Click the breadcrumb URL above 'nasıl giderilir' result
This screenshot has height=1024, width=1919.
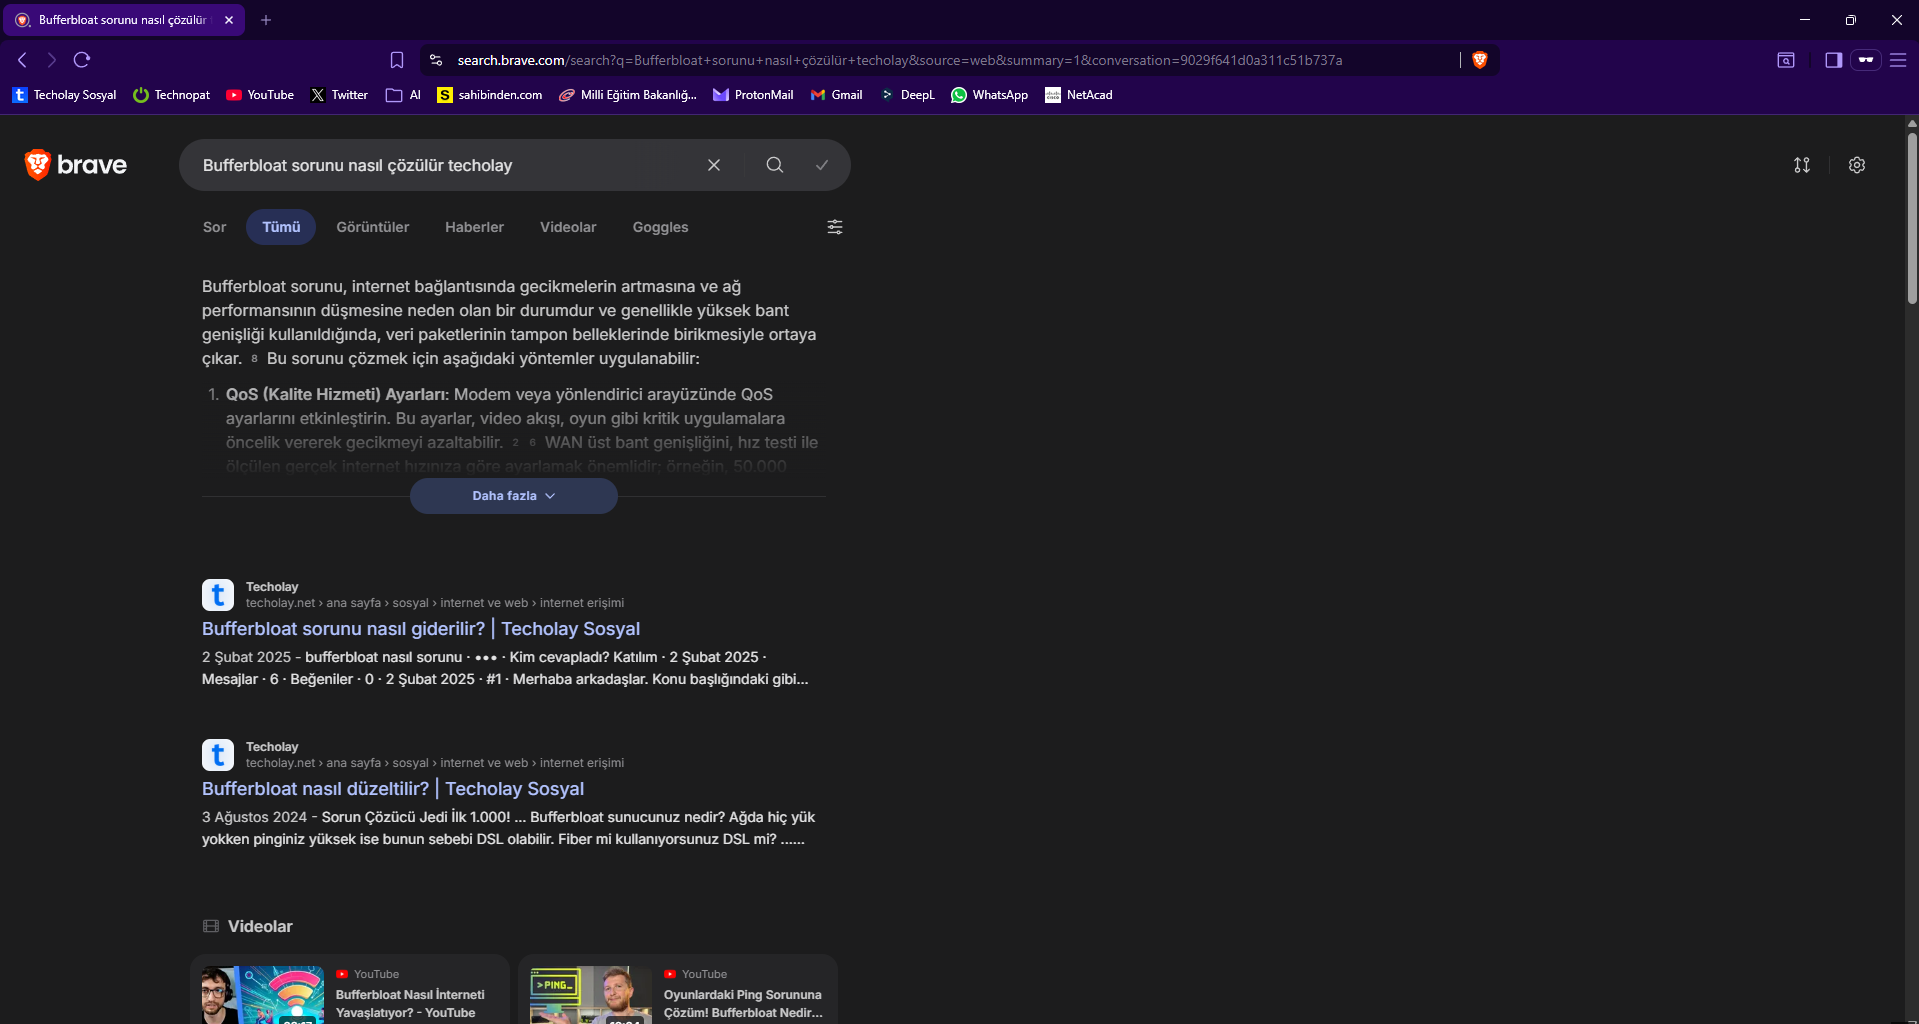point(435,603)
